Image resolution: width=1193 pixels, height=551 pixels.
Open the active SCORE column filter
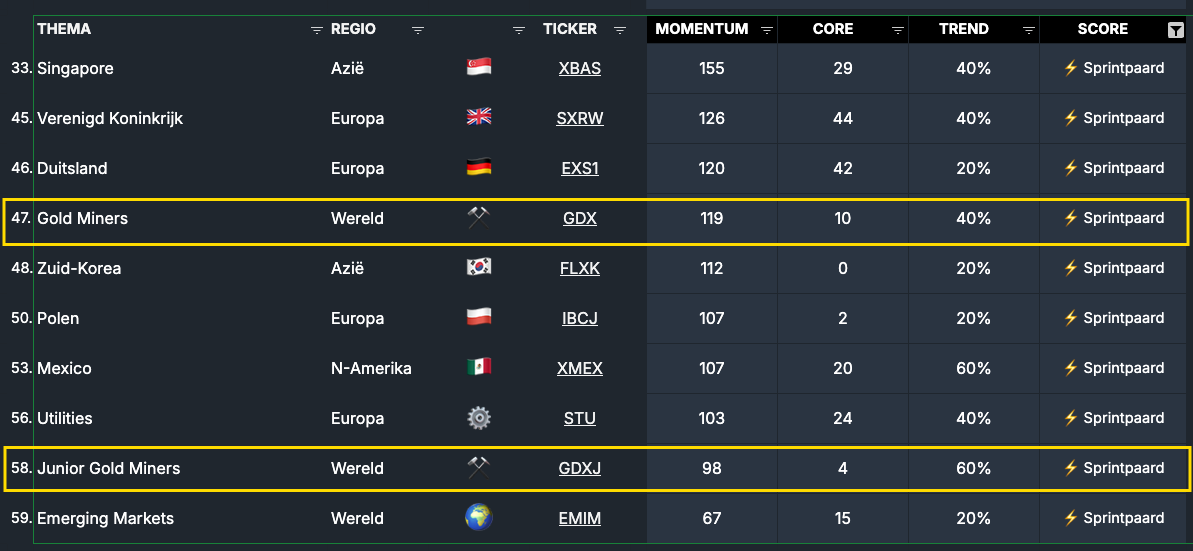1175,30
